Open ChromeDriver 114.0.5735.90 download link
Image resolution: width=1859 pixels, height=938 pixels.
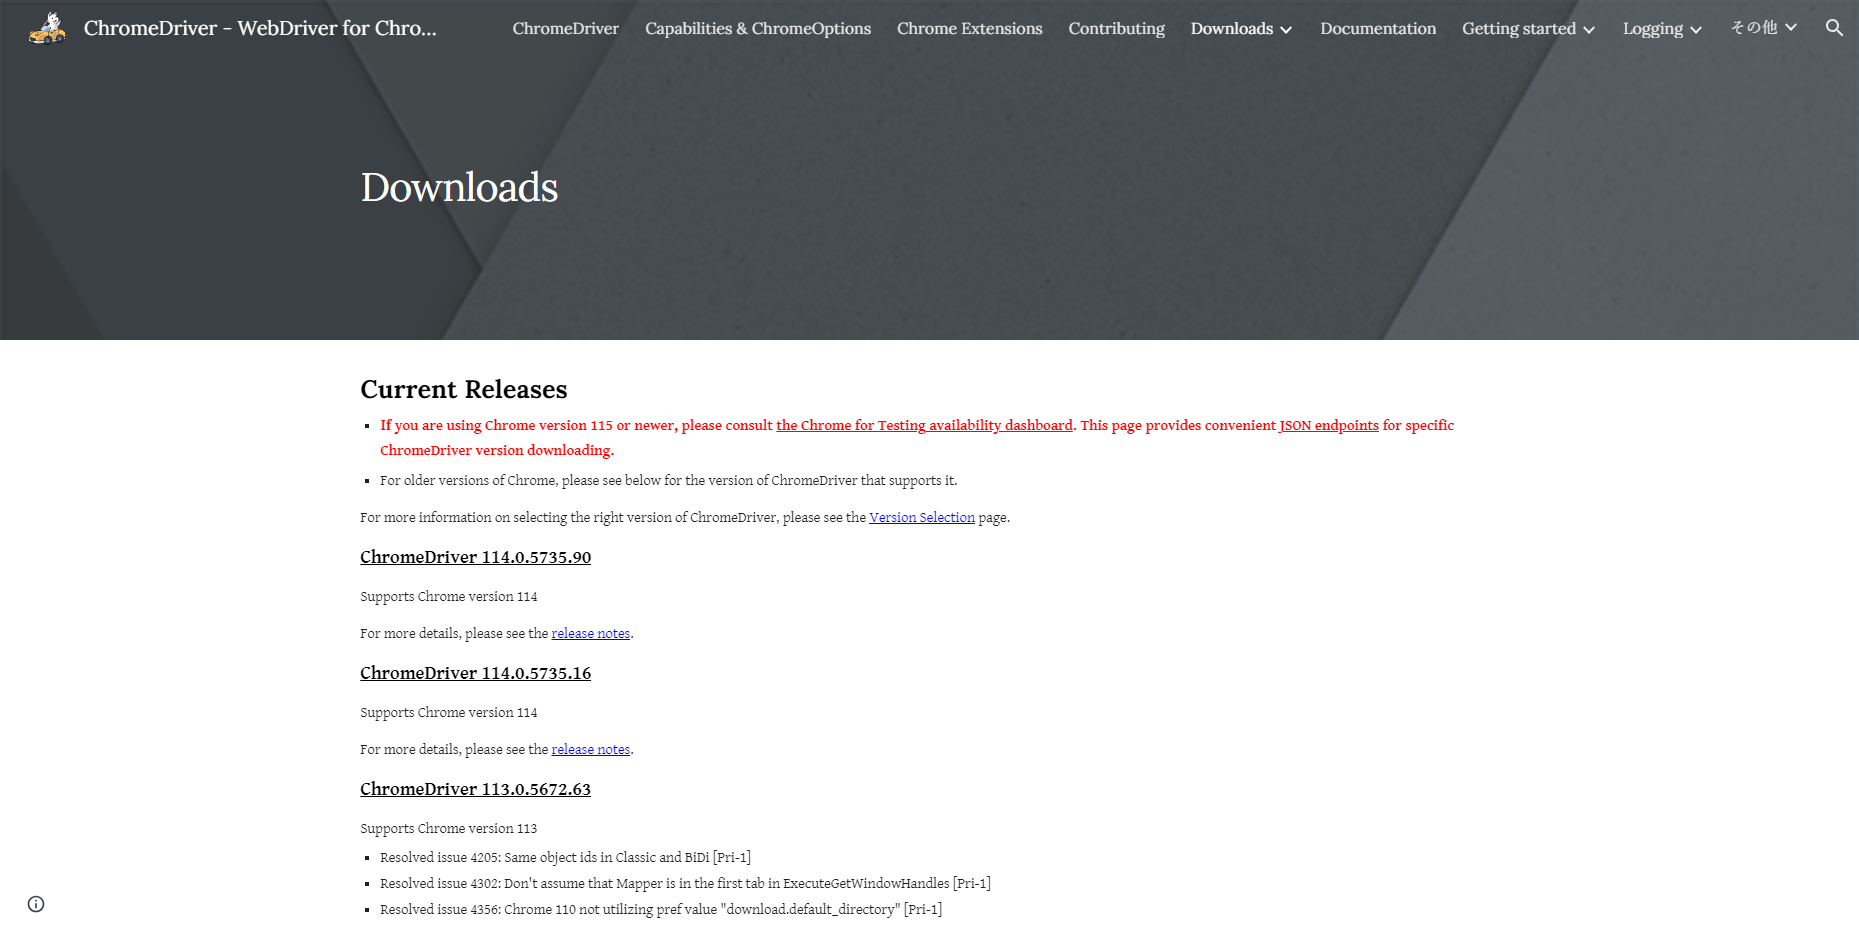(x=476, y=557)
